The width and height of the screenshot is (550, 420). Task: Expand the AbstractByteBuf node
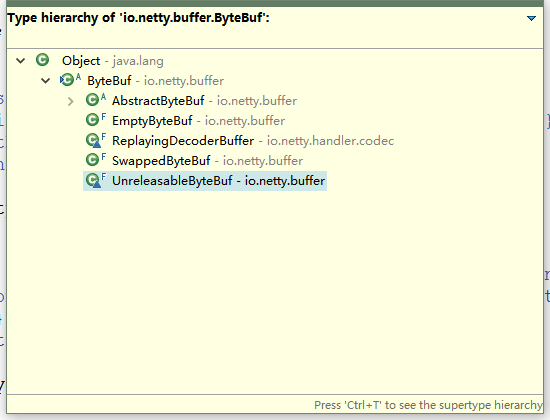[71, 101]
